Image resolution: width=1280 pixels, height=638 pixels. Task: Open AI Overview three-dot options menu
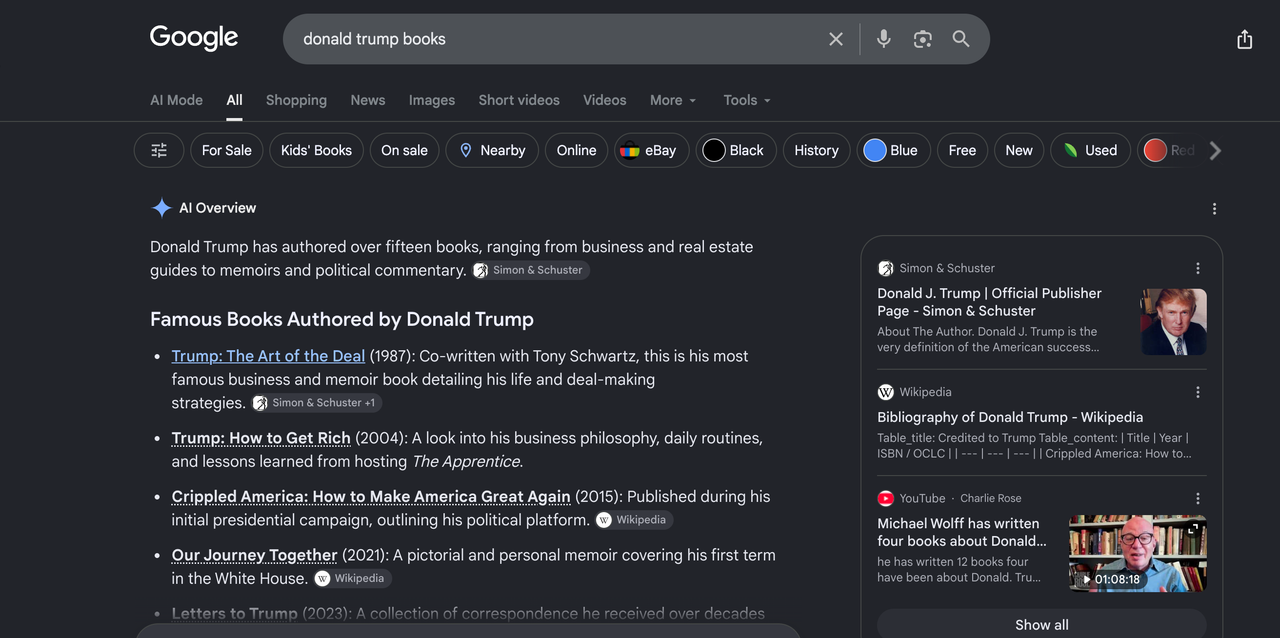(1214, 209)
